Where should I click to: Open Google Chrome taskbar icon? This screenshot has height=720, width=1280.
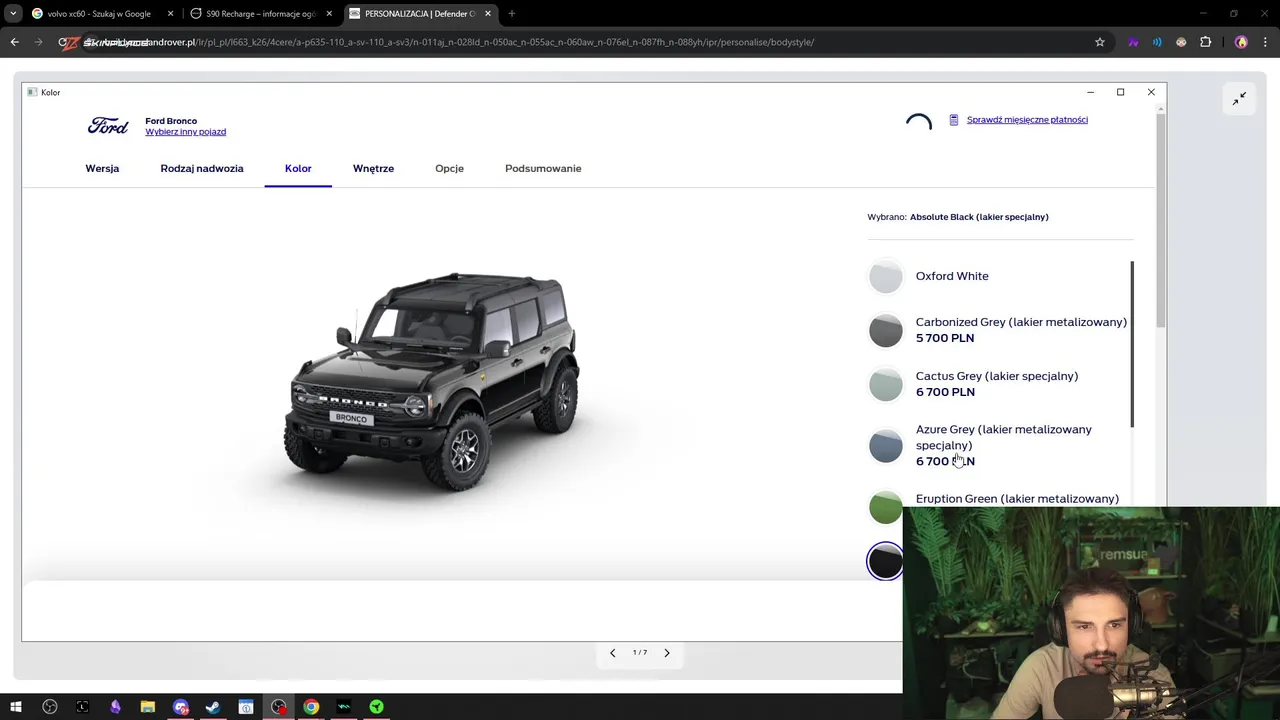311,707
